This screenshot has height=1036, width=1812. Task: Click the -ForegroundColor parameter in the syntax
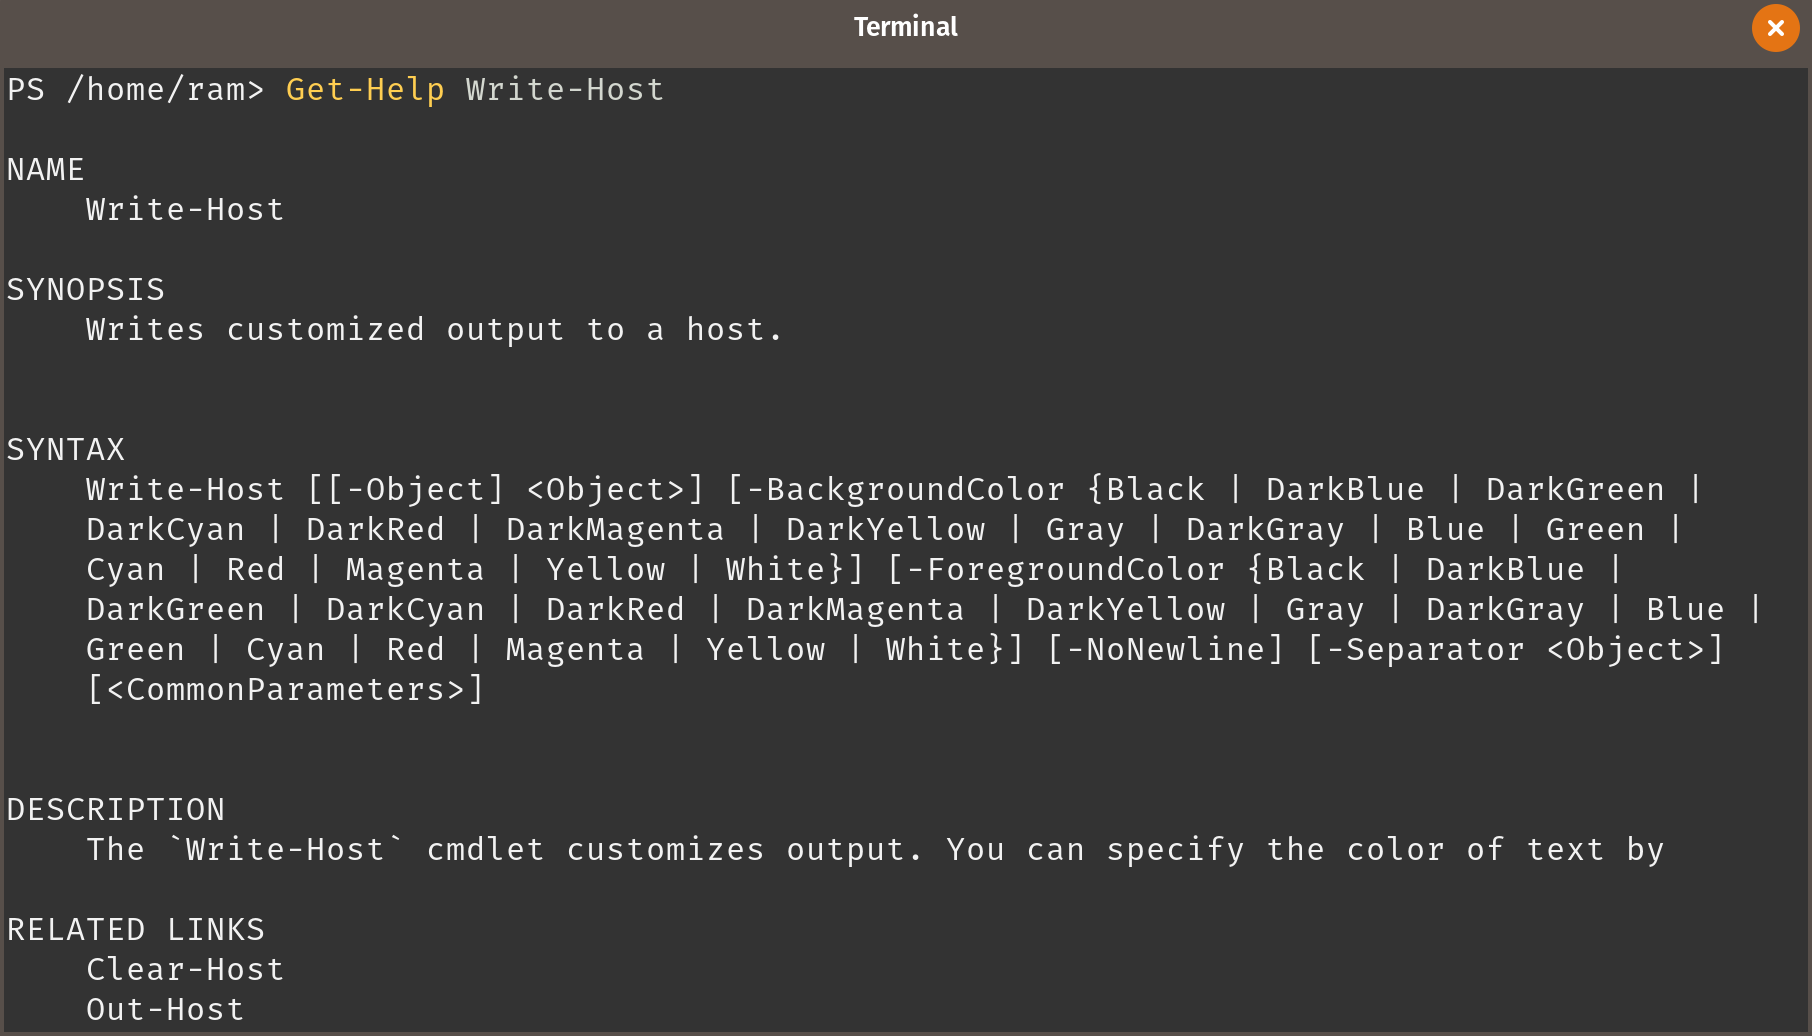click(x=1065, y=570)
